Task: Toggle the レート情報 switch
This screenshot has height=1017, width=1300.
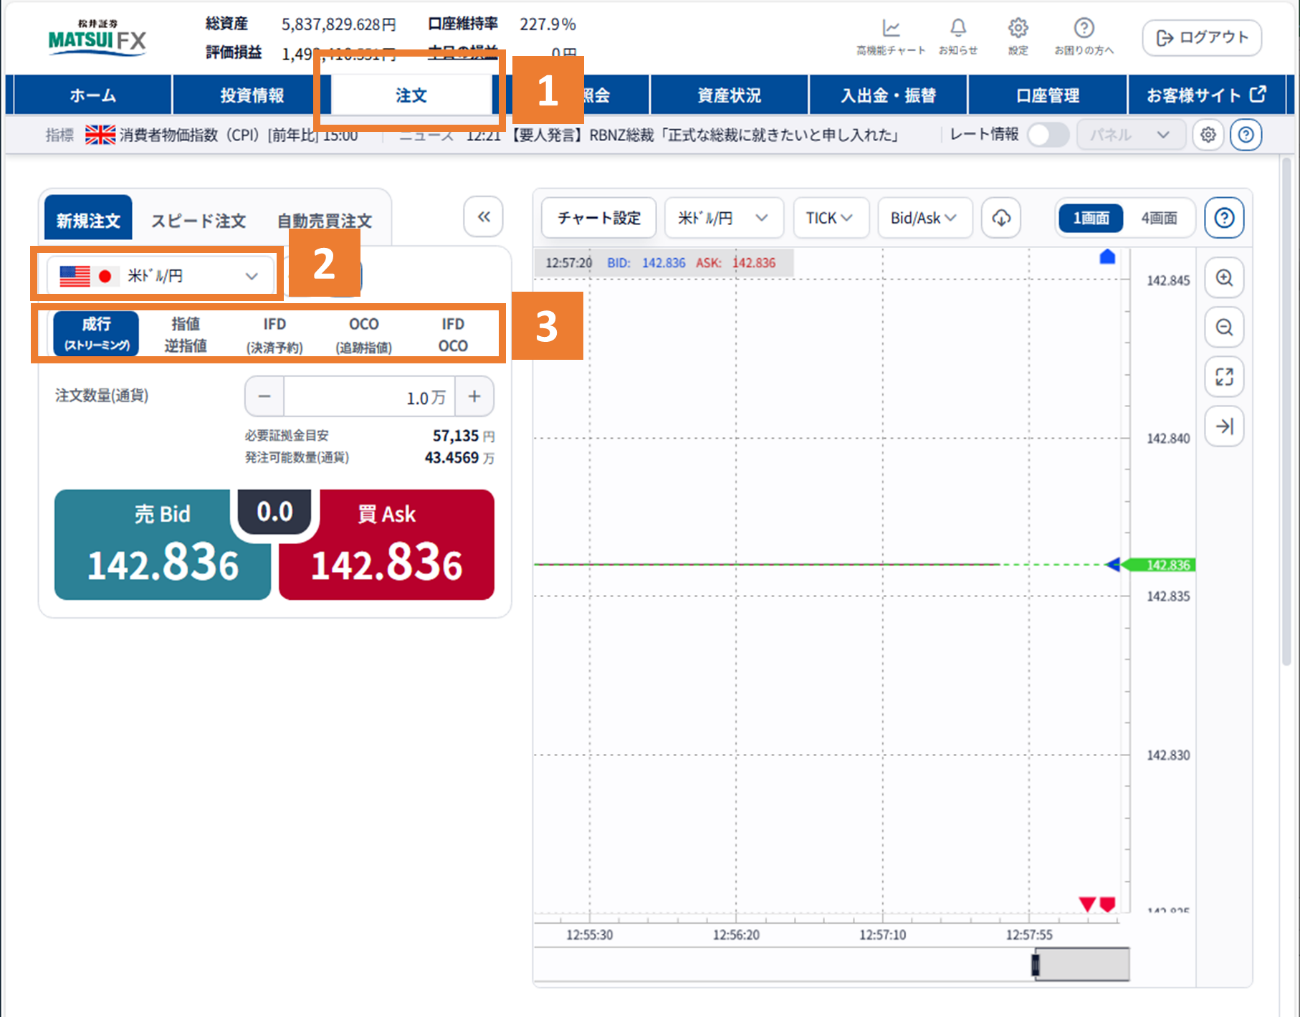Action: point(1047,135)
